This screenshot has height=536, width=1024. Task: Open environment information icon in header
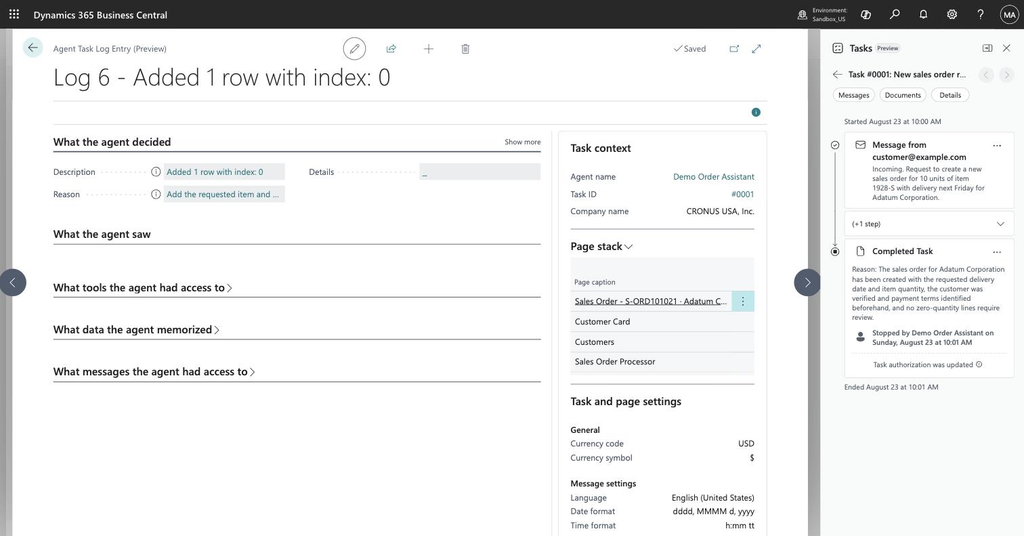tap(803, 14)
